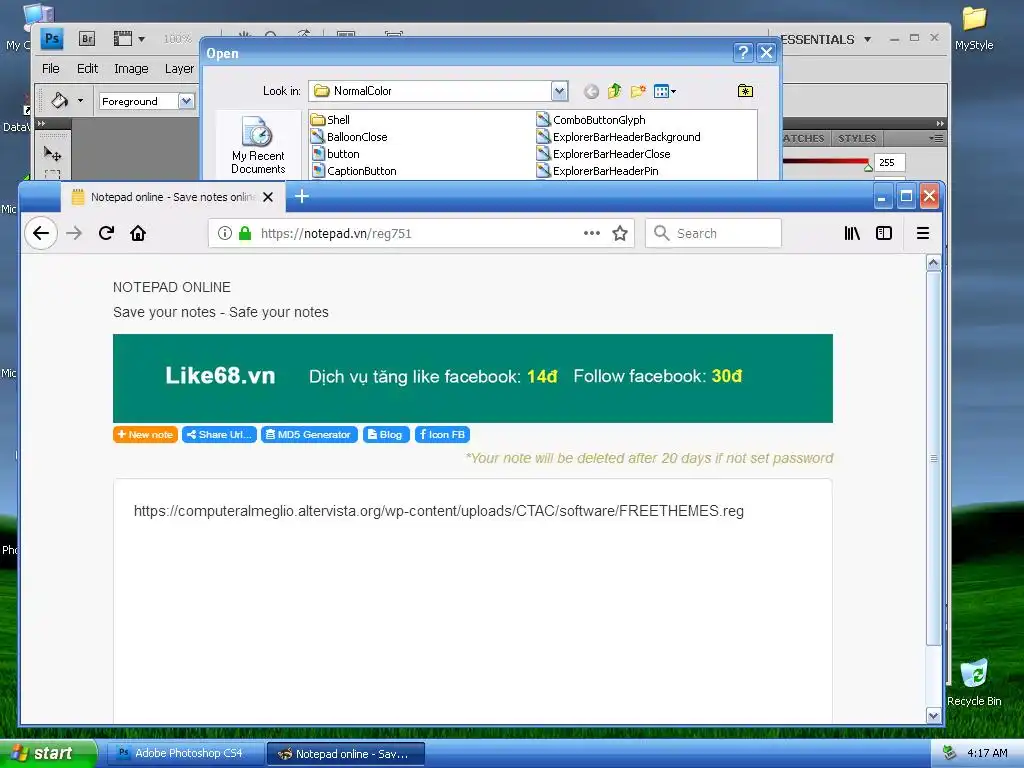Open the Swatches panel options menu
Screen dimensions: 1024x768
(936, 138)
